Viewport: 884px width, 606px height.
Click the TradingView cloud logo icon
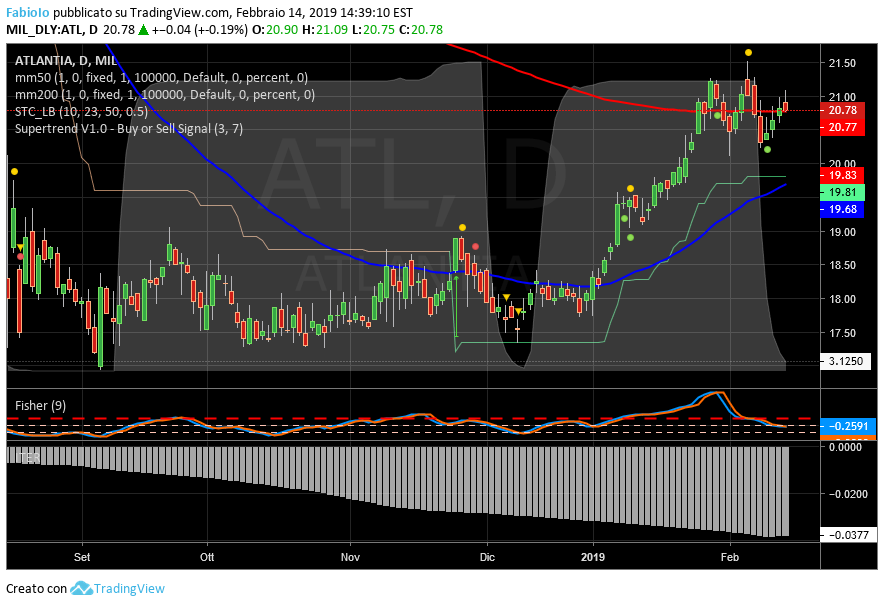(81, 589)
